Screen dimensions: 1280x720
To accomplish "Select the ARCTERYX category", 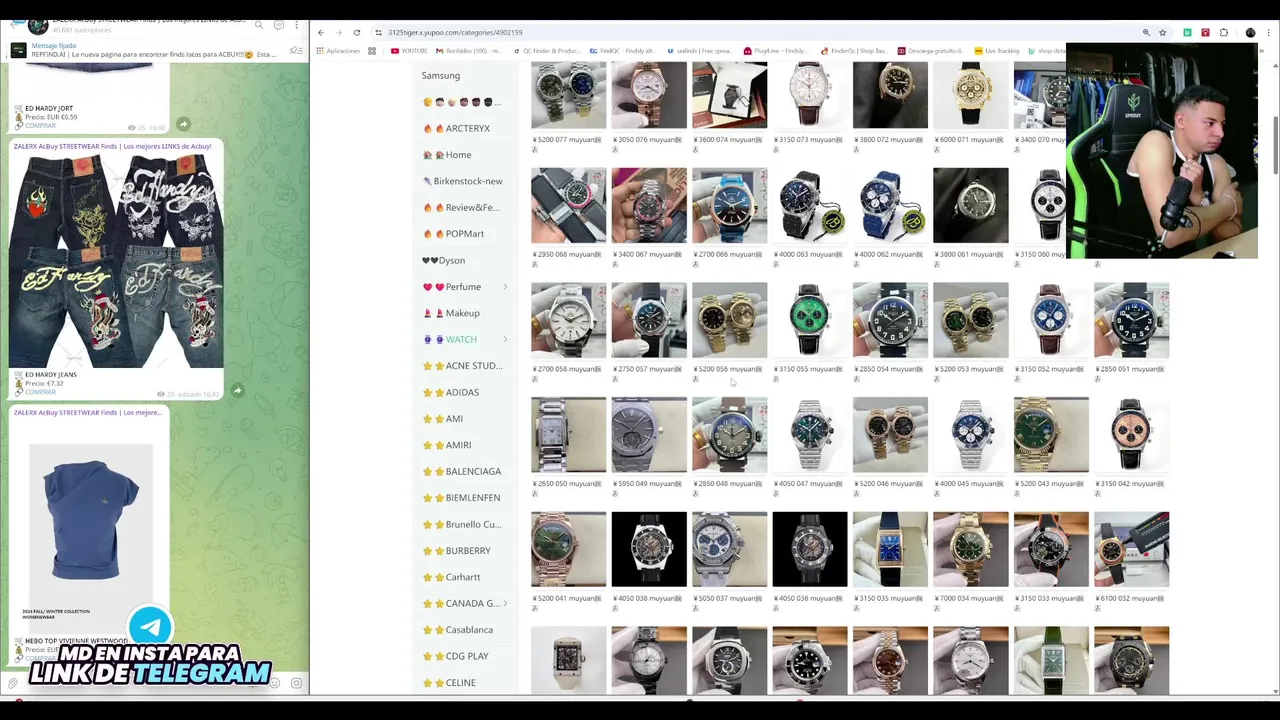I will click(x=457, y=129).
